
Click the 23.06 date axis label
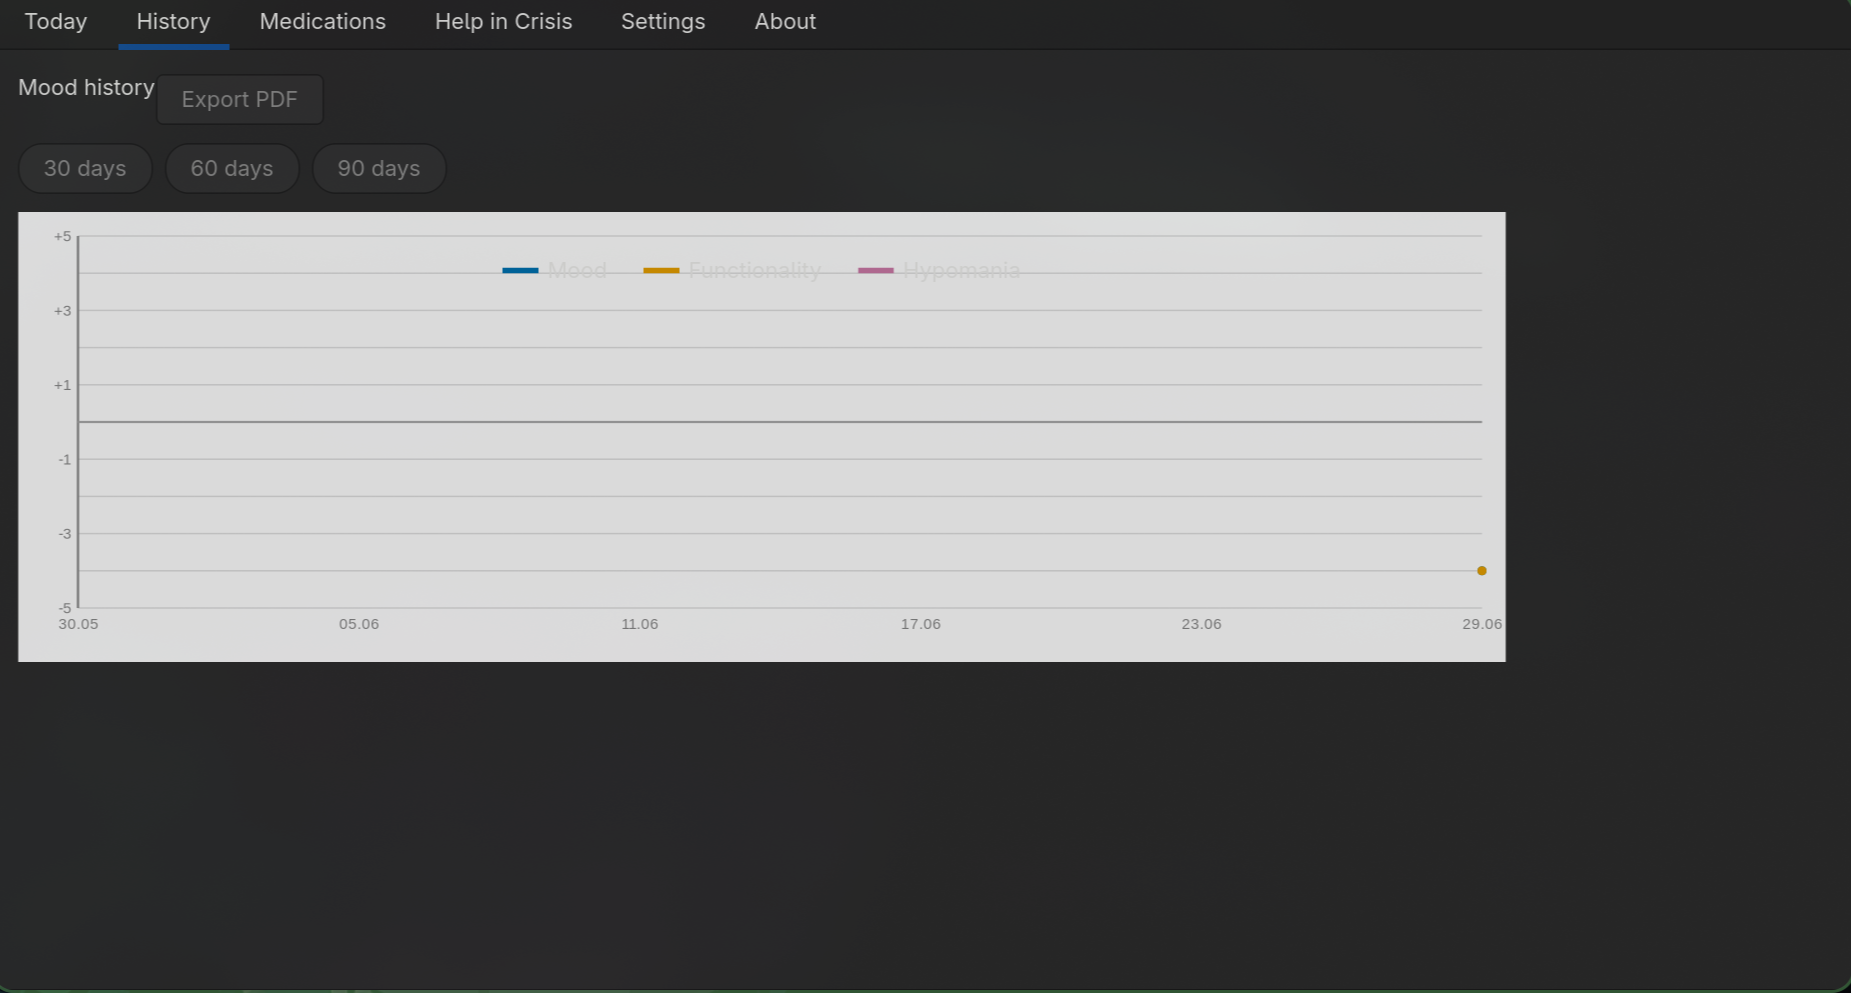(1201, 624)
